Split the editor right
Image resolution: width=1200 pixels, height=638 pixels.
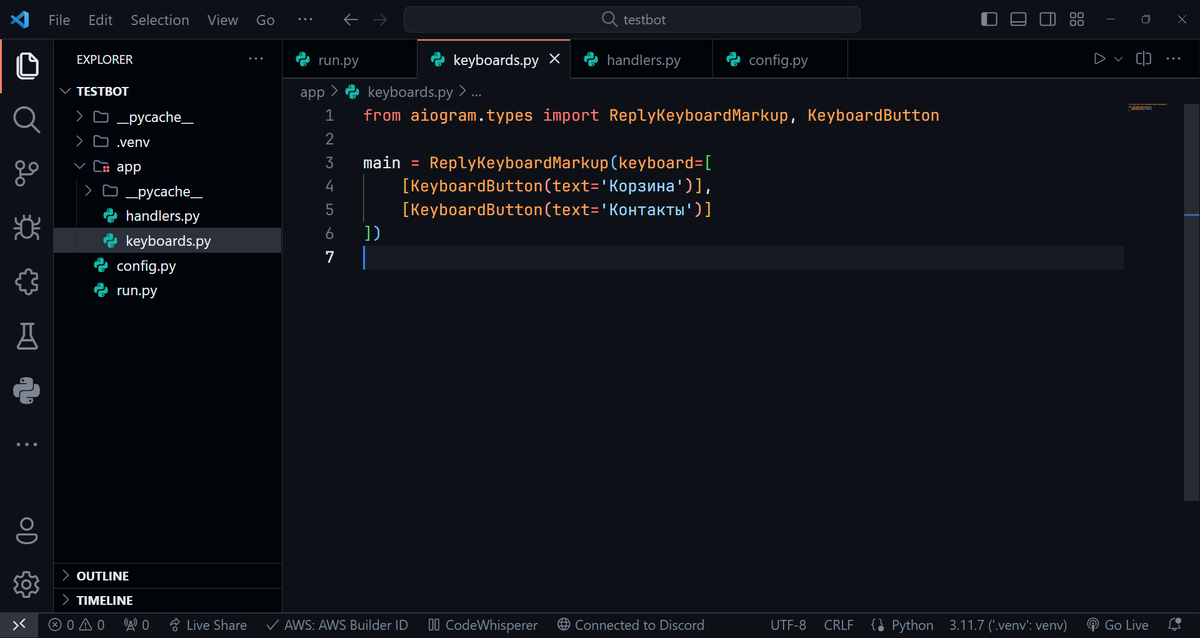(x=1145, y=59)
